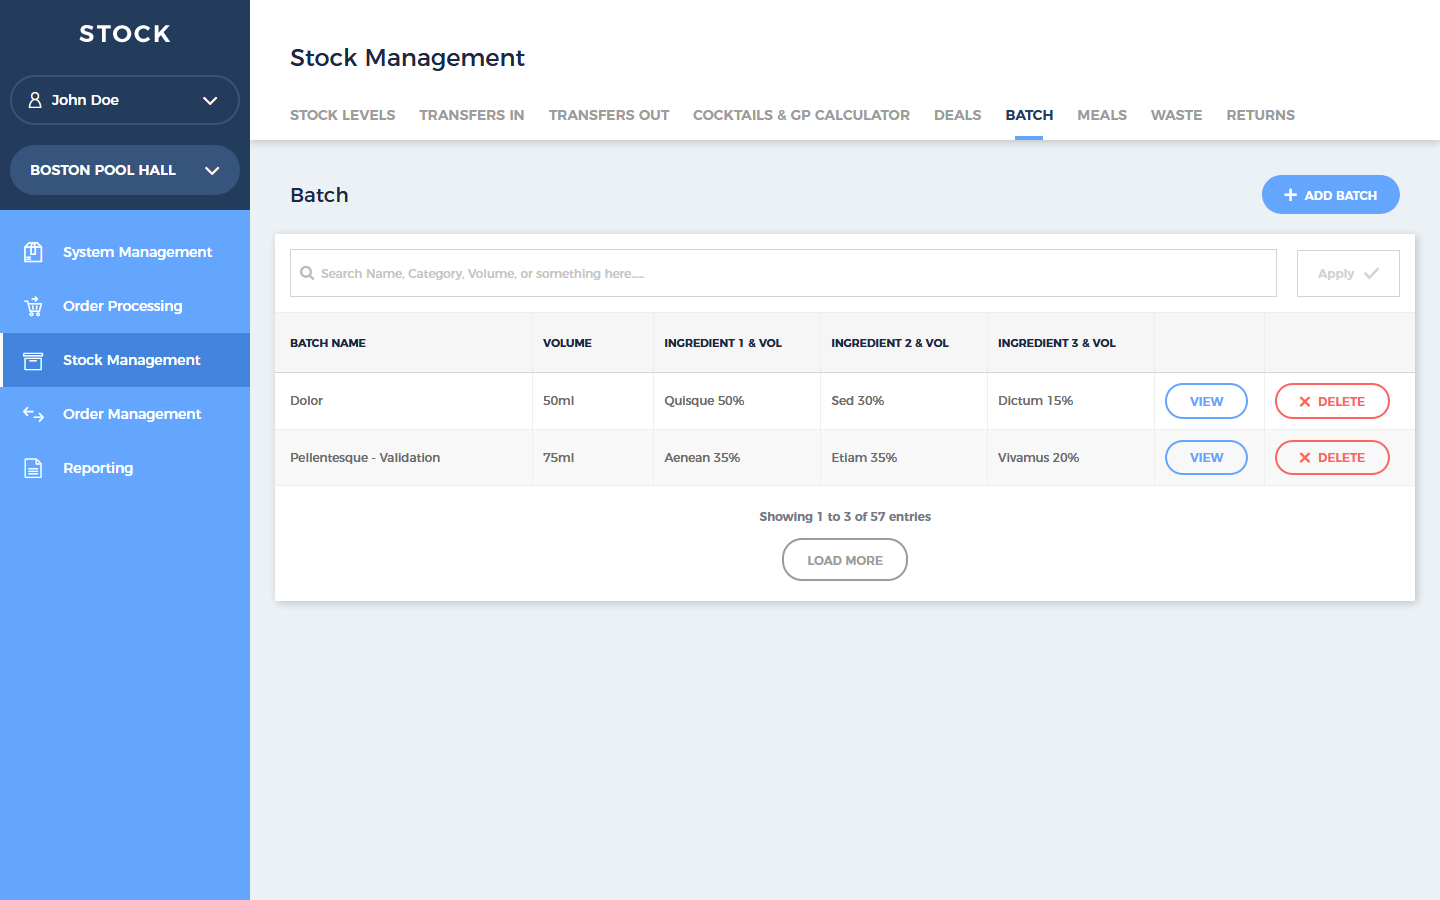Click the Stock Management archive box icon
This screenshot has width=1440, height=900.
pyautogui.click(x=33, y=360)
